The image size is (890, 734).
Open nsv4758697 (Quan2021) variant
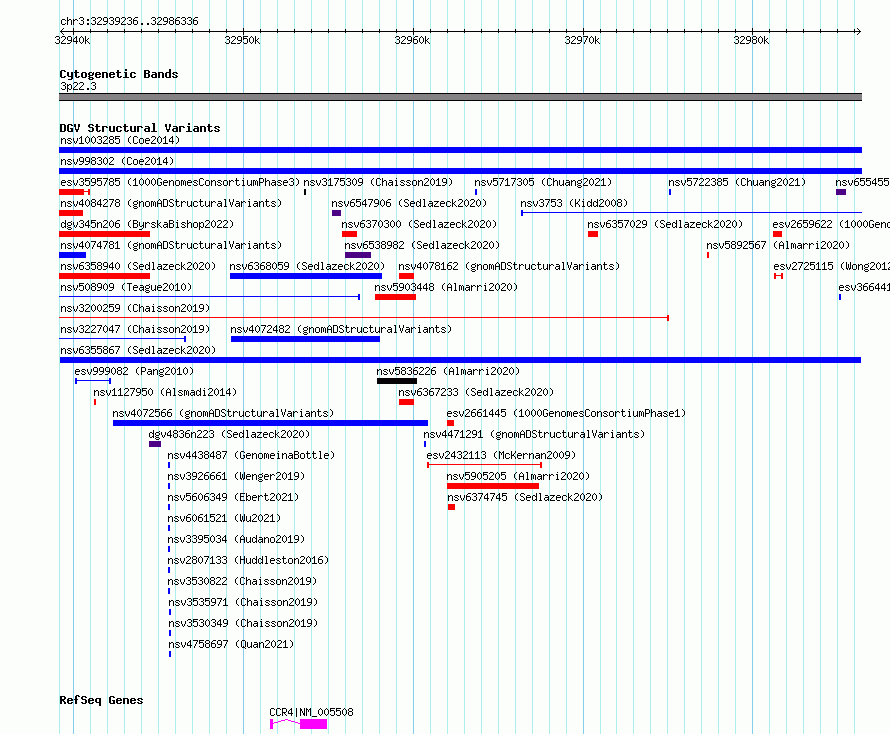pyautogui.click(x=232, y=644)
